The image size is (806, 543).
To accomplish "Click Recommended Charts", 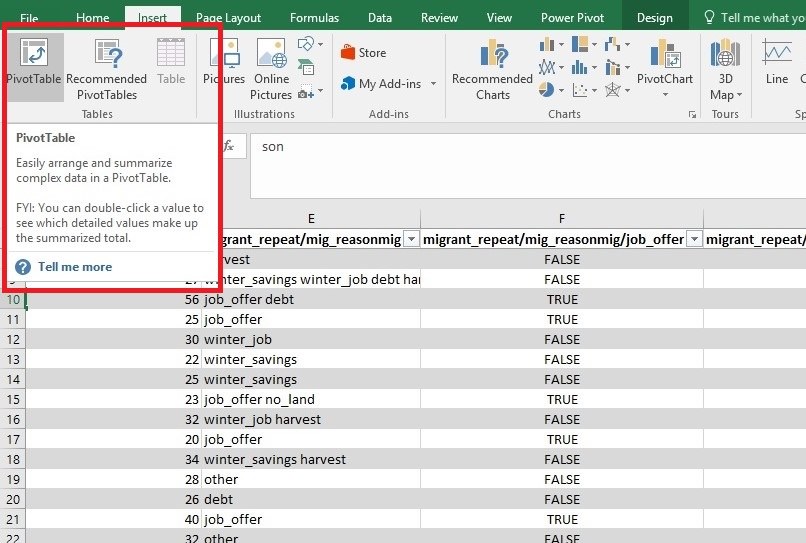I will pos(492,69).
